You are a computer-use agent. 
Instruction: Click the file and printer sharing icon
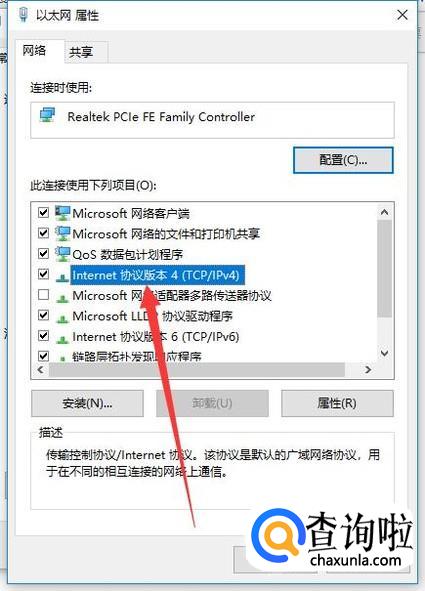[x=62, y=233]
